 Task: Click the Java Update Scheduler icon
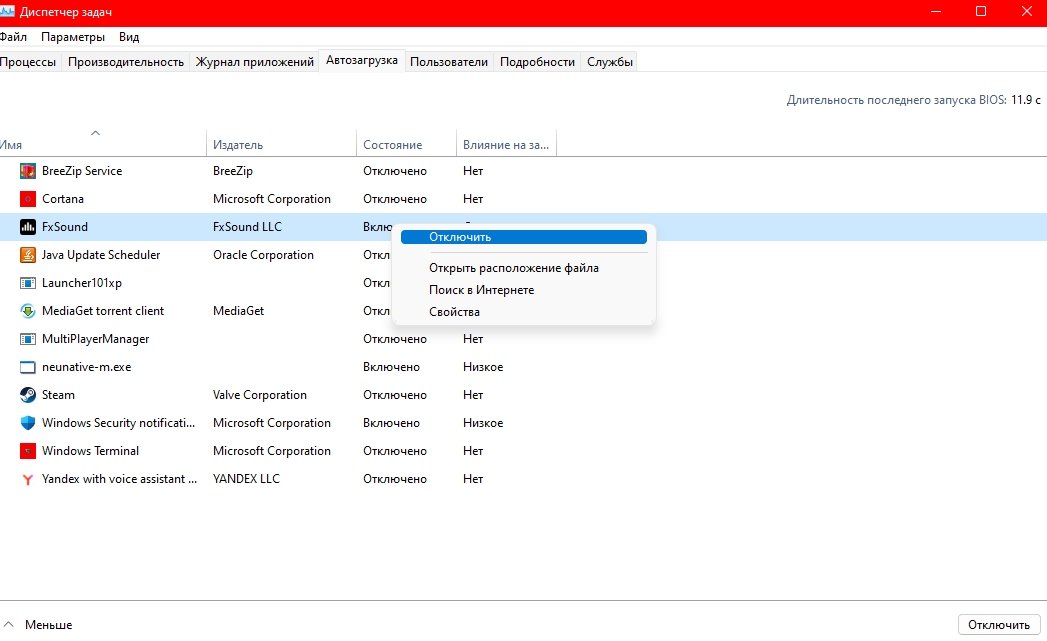coord(27,255)
